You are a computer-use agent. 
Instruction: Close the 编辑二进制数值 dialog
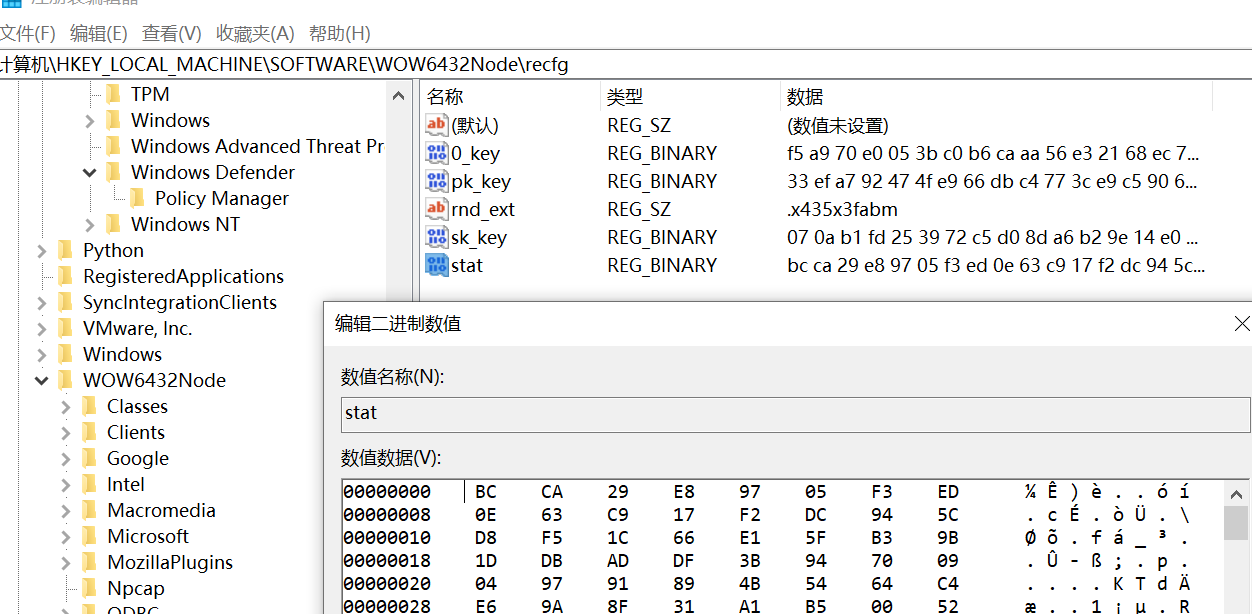1241,324
